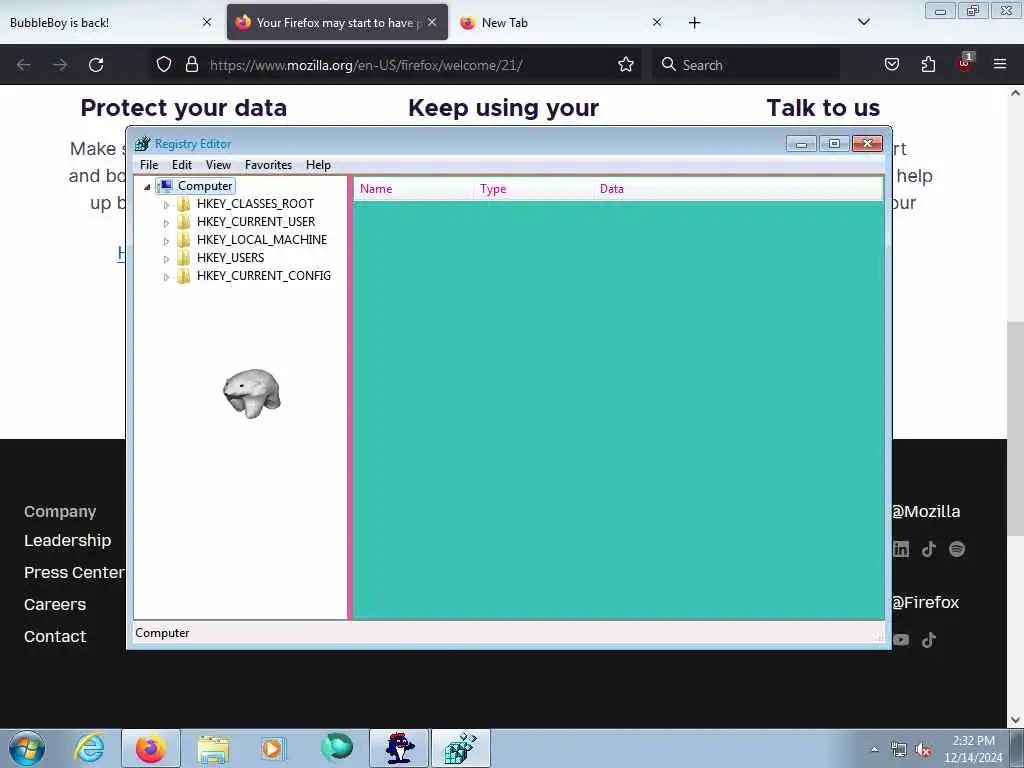
Task: Click the Data column header
Action: click(x=738, y=189)
